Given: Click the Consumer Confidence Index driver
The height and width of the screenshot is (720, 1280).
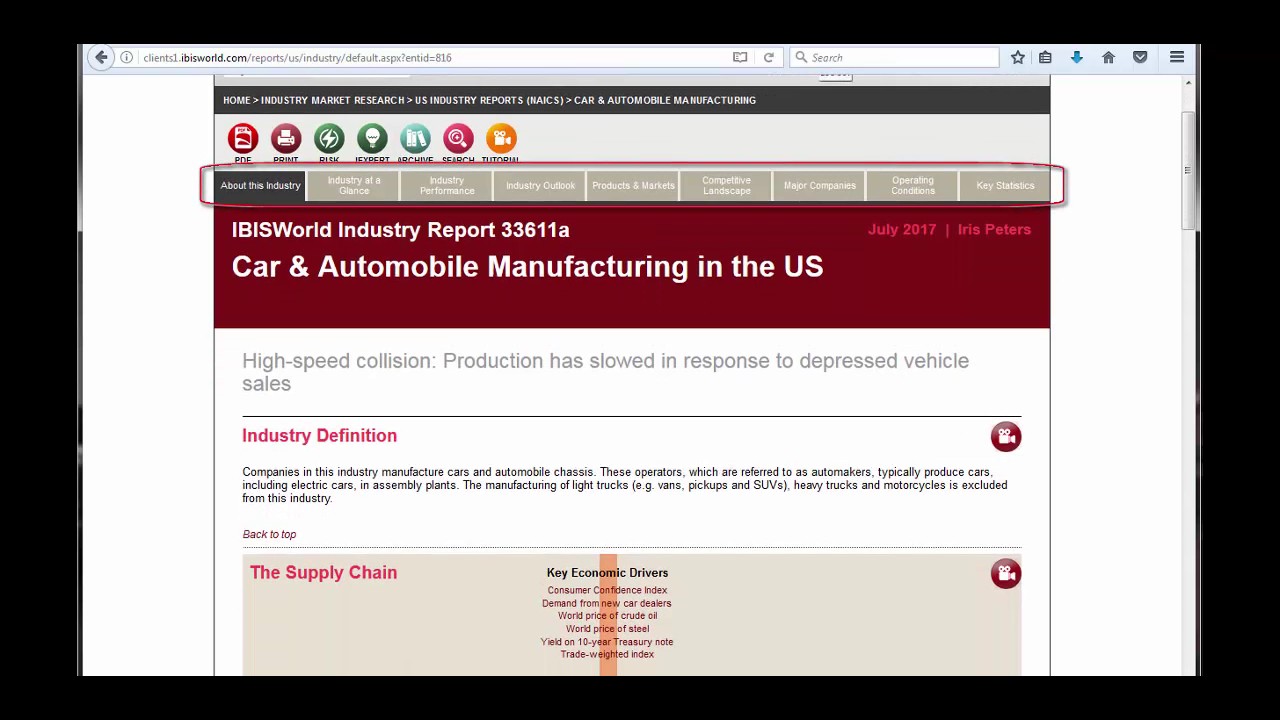Looking at the screenshot, I should (607, 590).
